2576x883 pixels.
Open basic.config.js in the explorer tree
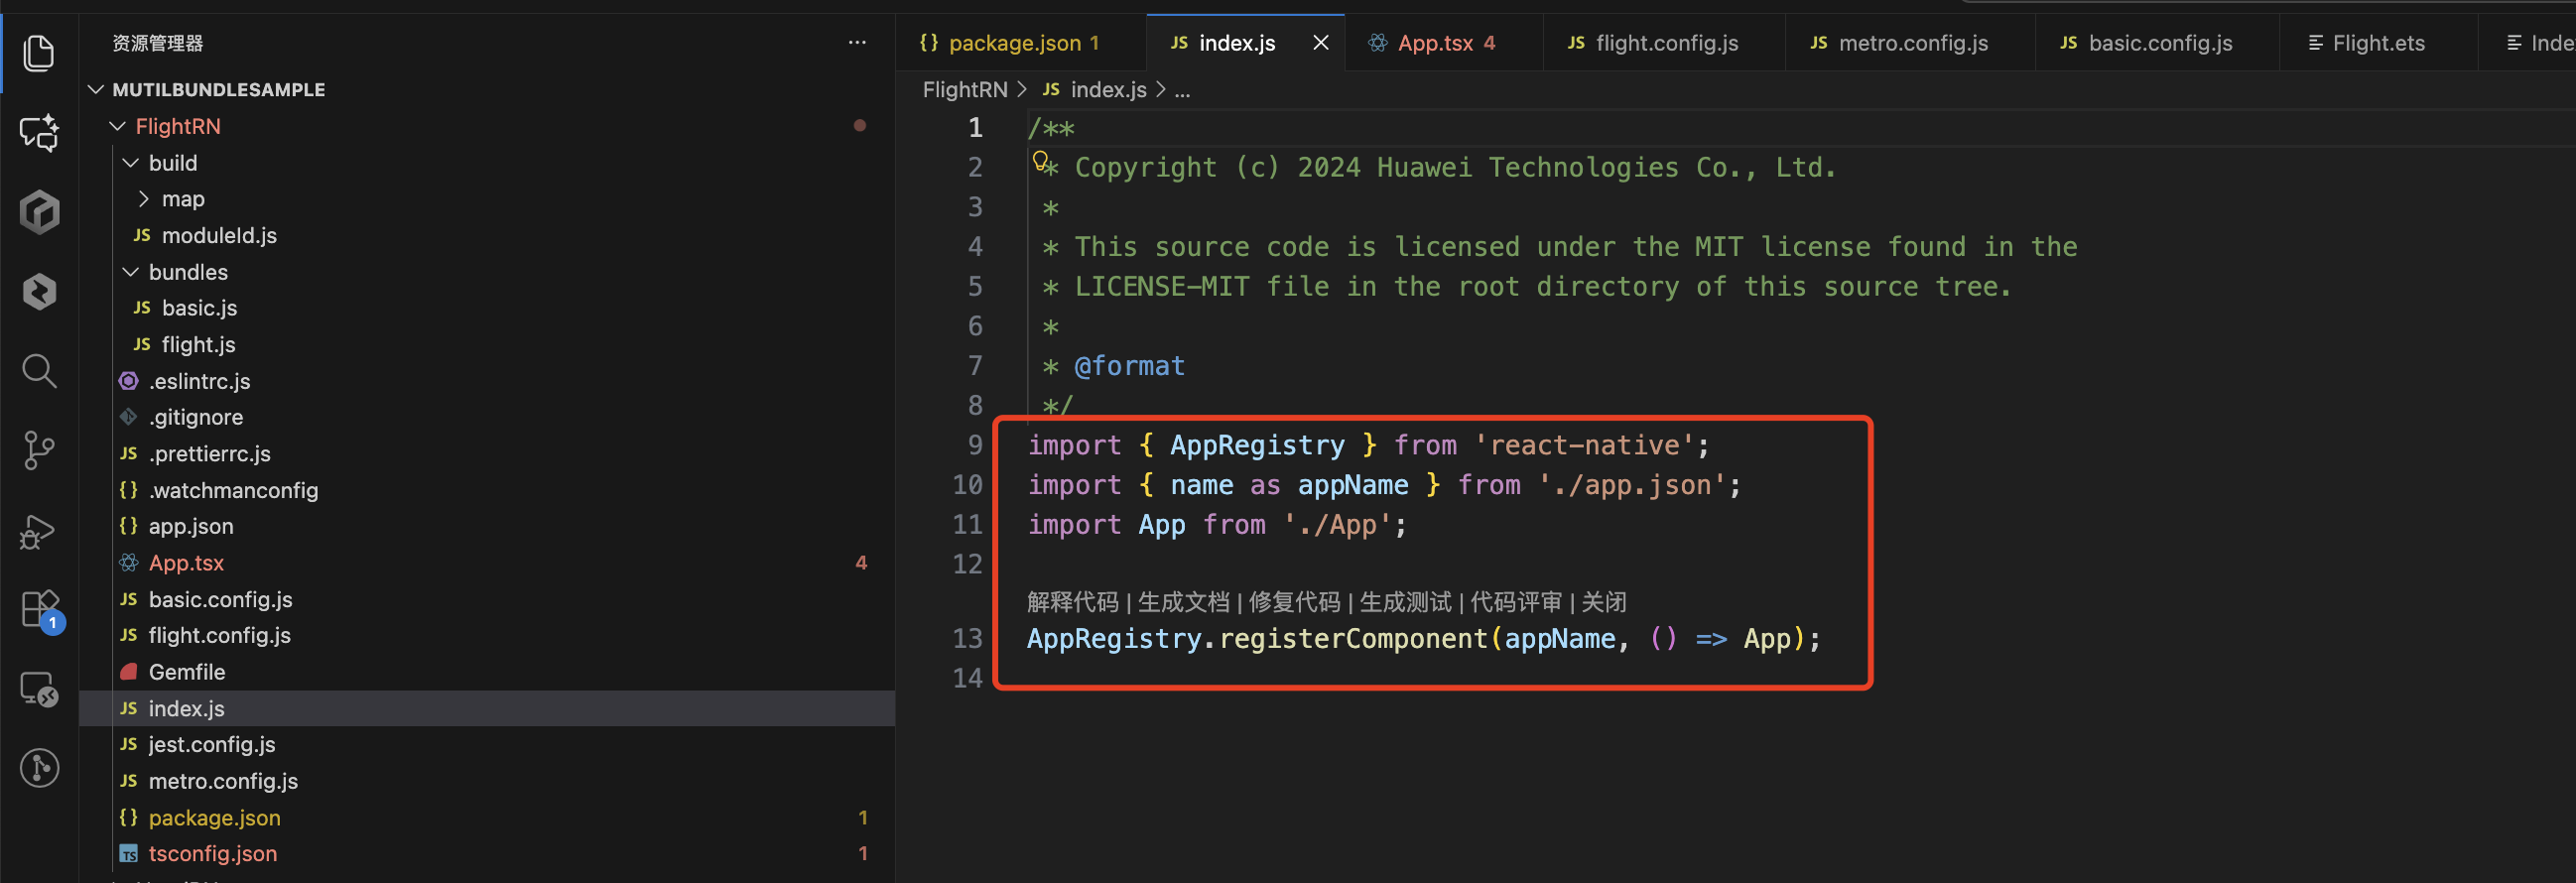click(x=220, y=599)
